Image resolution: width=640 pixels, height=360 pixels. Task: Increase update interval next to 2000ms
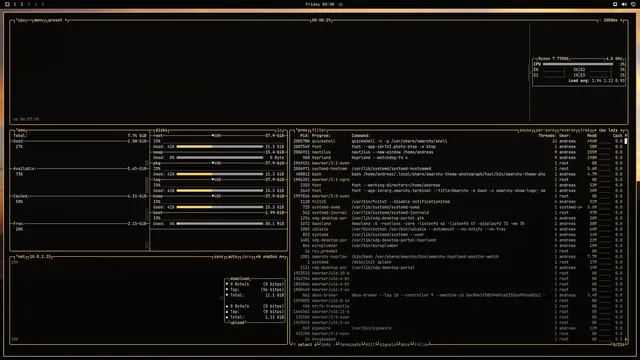point(622,20)
